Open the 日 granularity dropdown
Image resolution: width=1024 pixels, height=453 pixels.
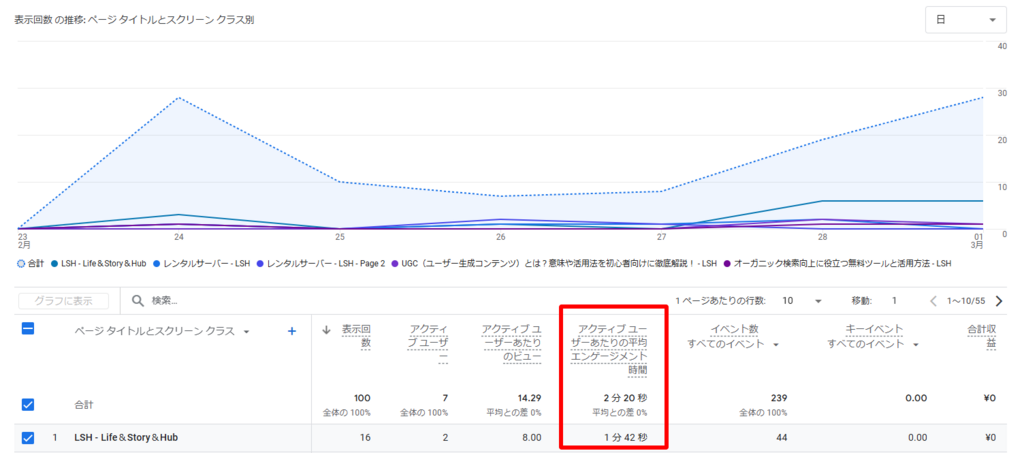[x=964, y=19]
